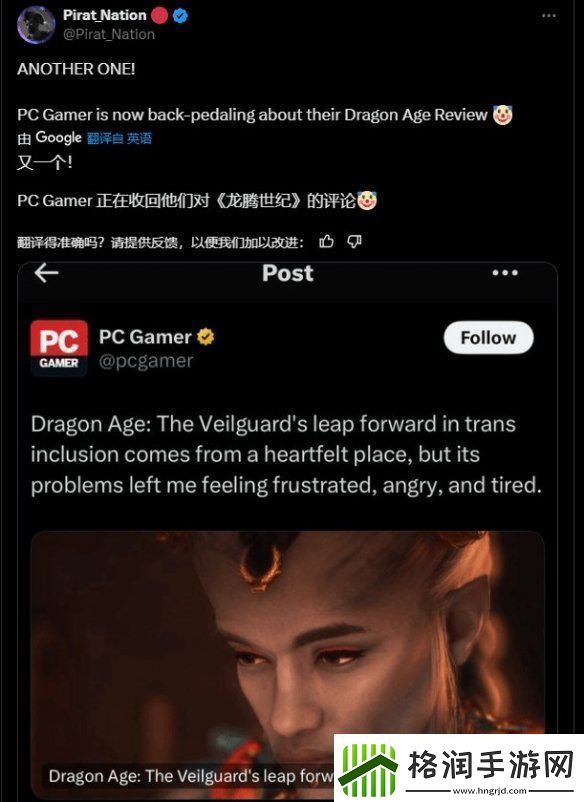Click the PC Gamer logo avatar
This screenshot has width=584, height=802.
(x=59, y=348)
